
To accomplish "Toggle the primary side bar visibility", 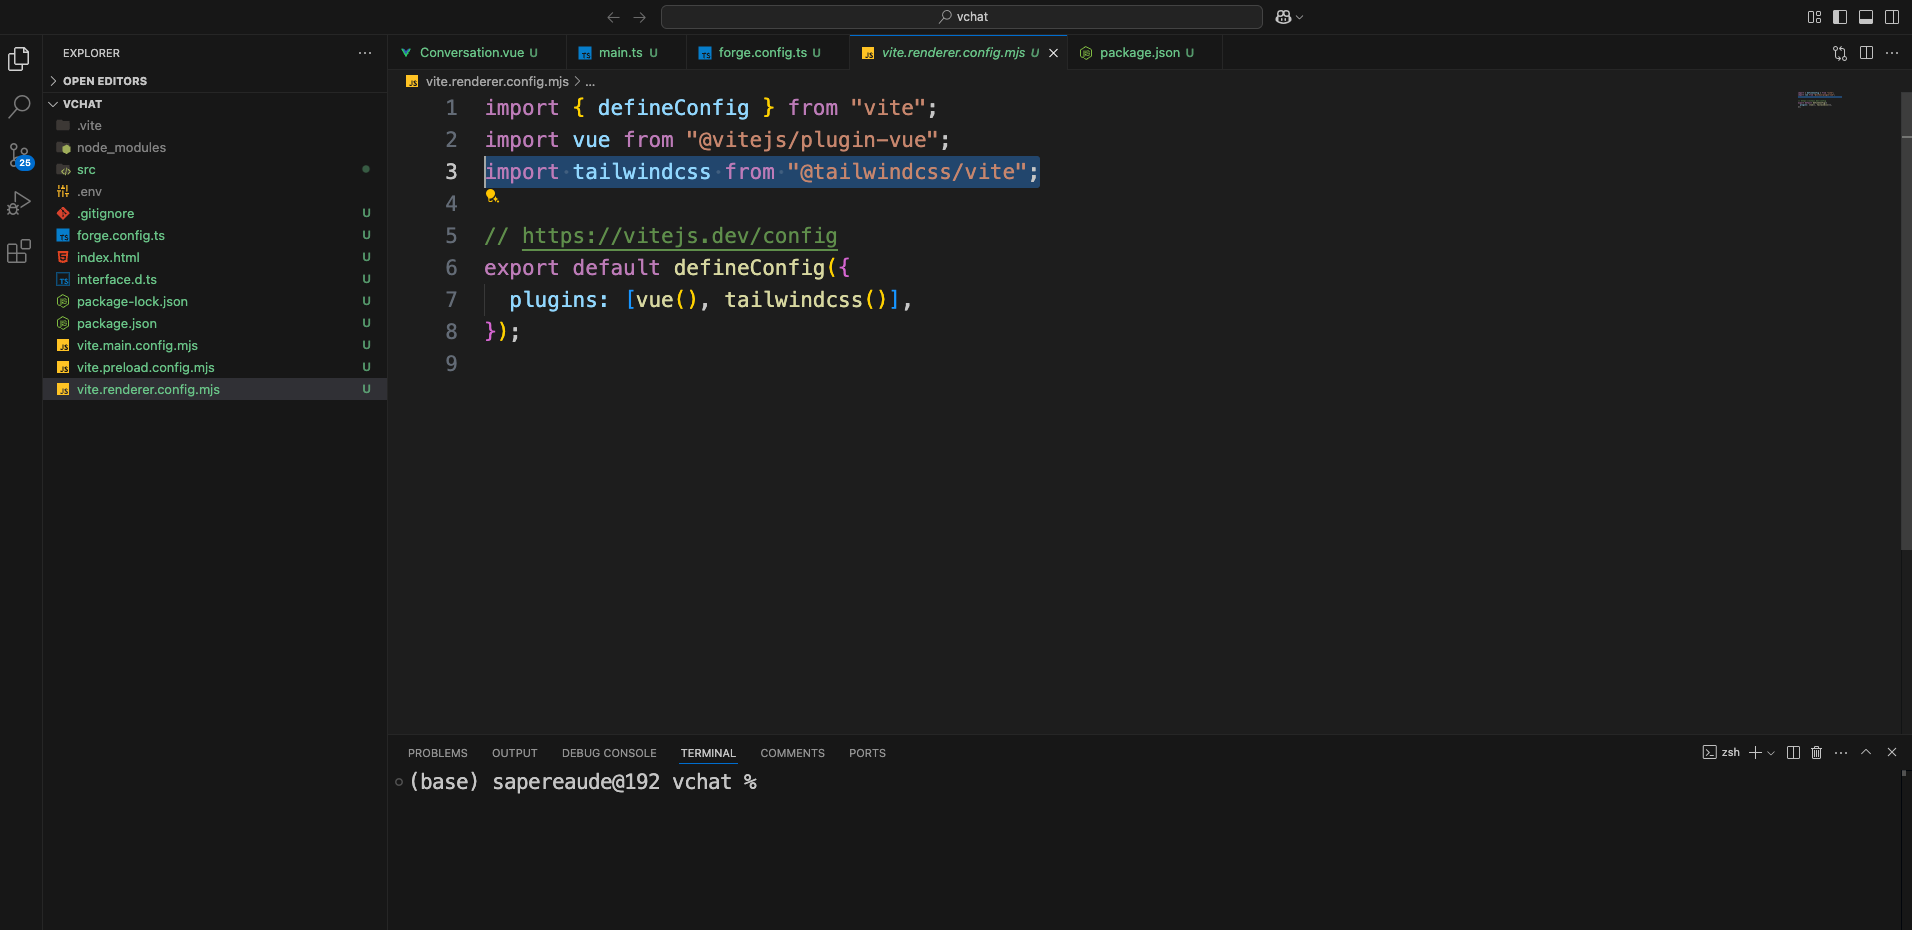I will pyautogui.click(x=1840, y=17).
